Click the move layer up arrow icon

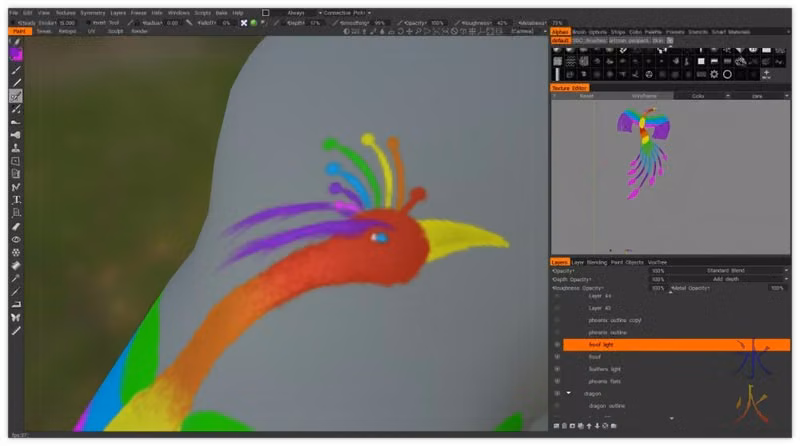tap(589, 426)
